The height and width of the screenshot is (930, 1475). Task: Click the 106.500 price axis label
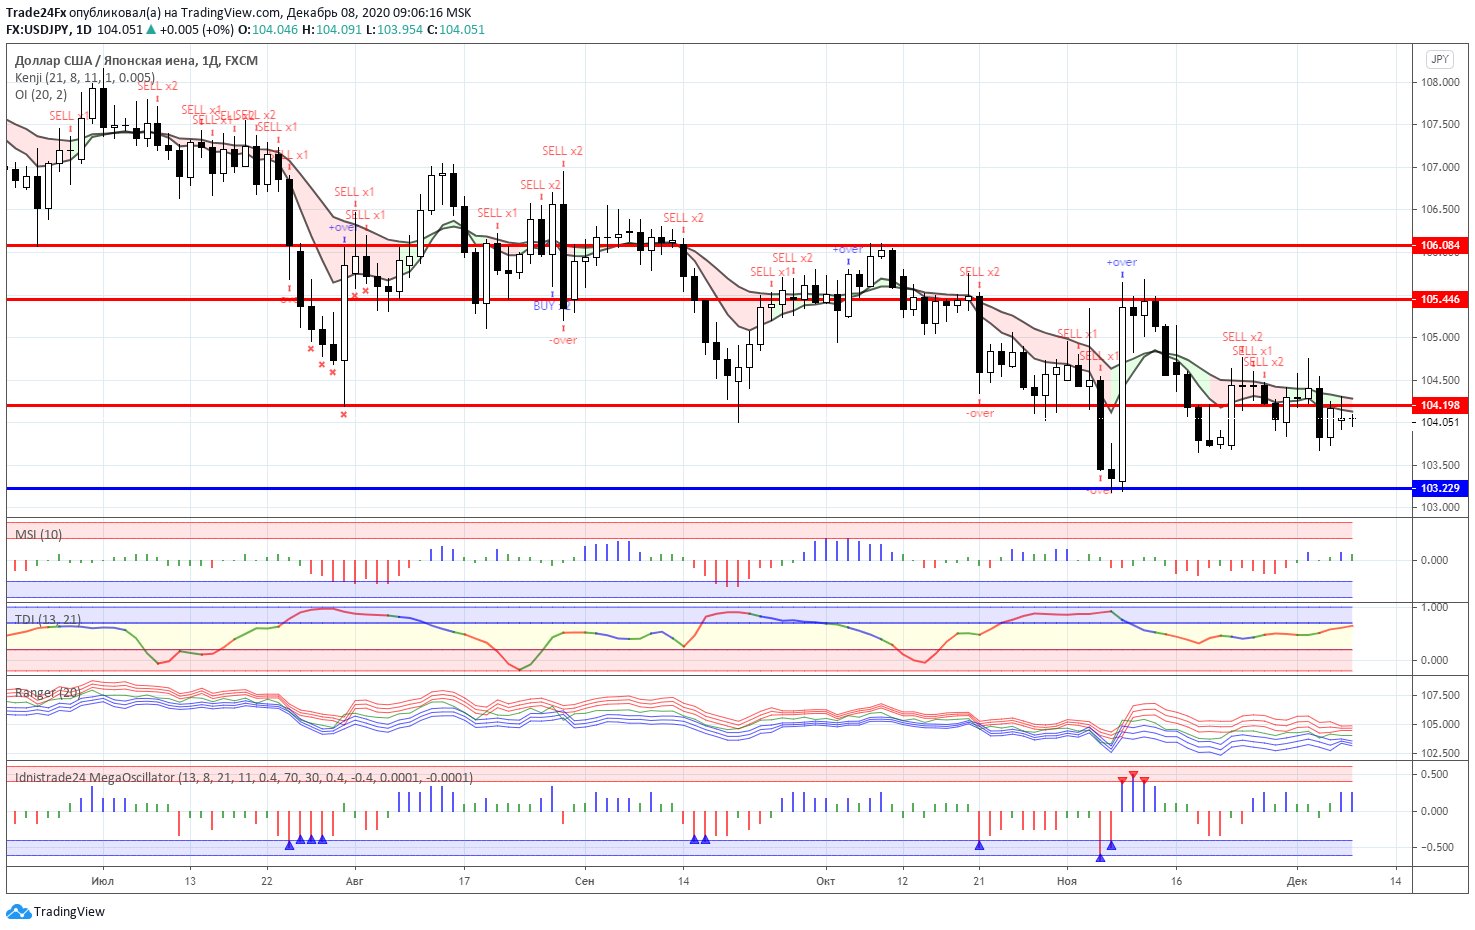tap(1440, 209)
